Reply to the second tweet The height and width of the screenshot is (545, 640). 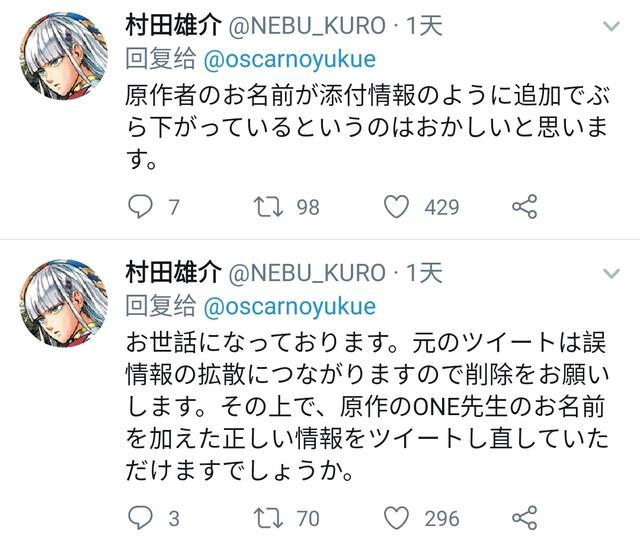tap(140, 518)
